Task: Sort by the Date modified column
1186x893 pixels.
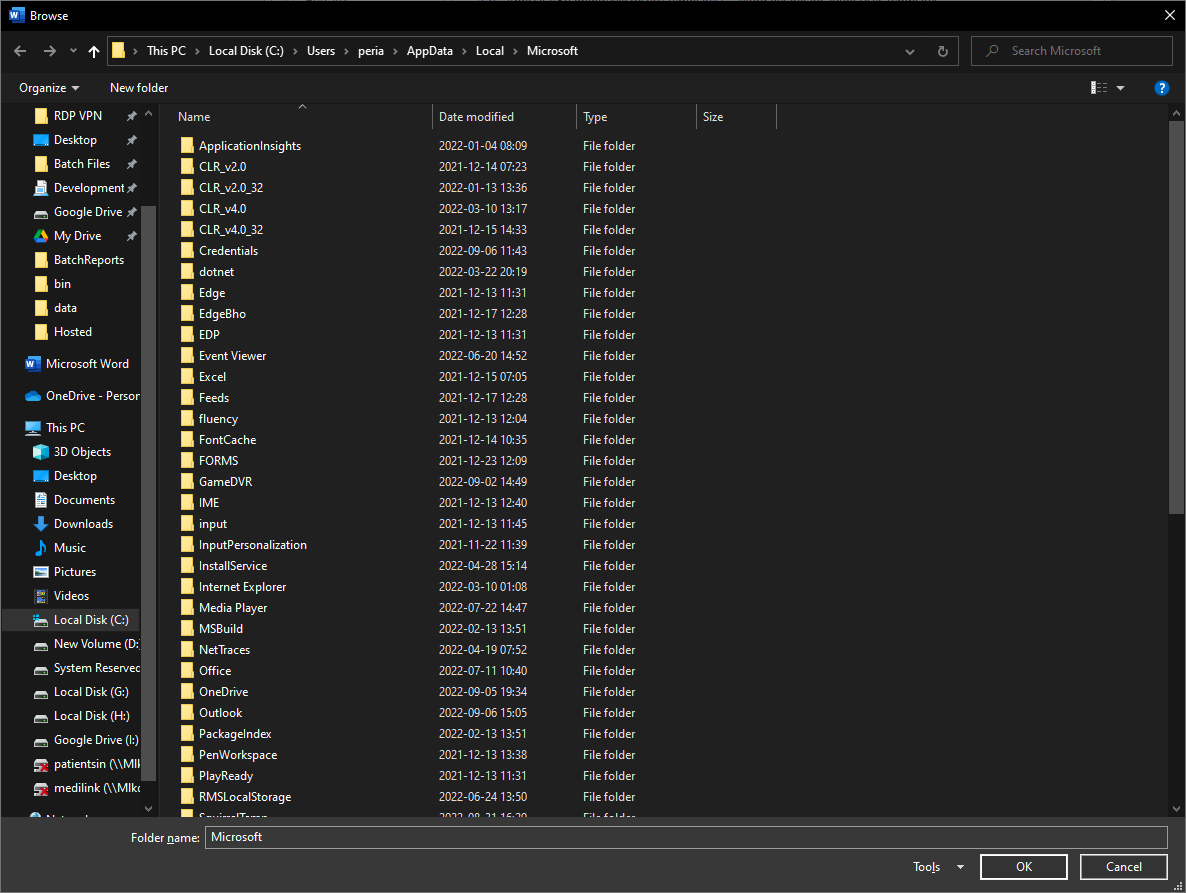Action: [504, 116]
